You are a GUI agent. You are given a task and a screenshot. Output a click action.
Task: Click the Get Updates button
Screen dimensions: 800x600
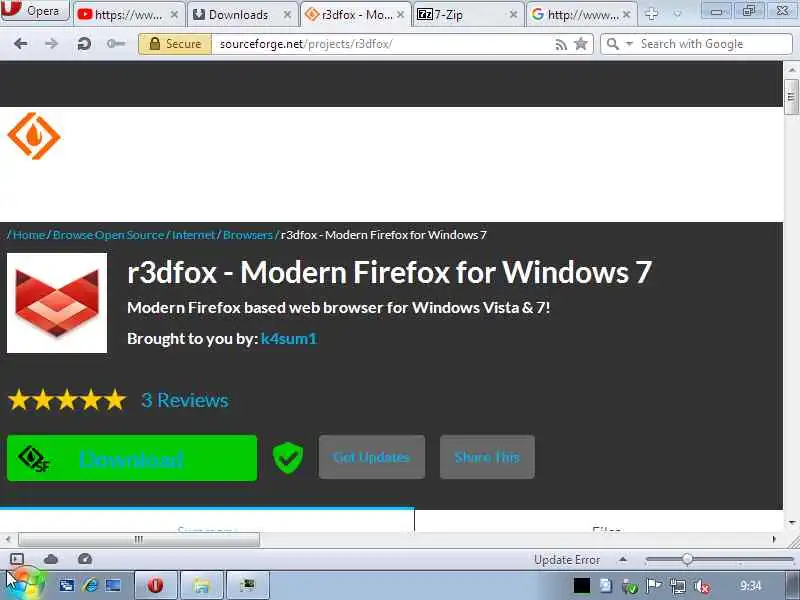click(x=371, y=457)
